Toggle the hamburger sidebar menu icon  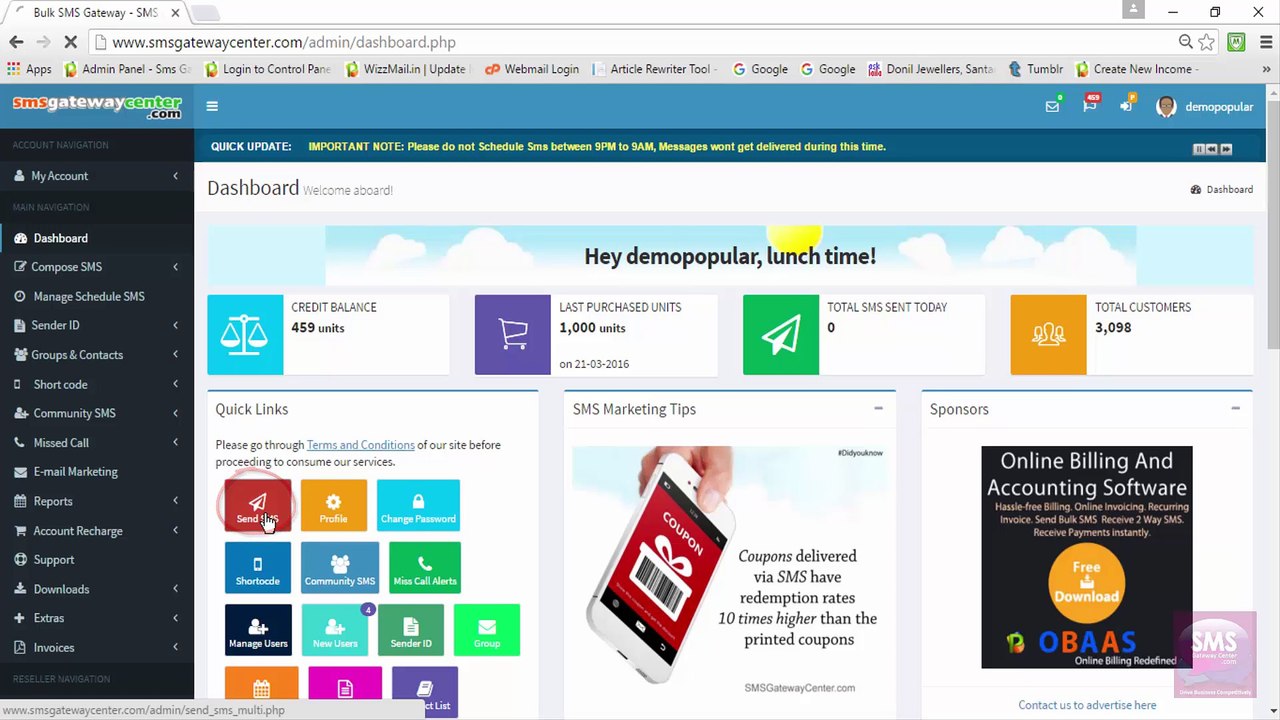212,106
